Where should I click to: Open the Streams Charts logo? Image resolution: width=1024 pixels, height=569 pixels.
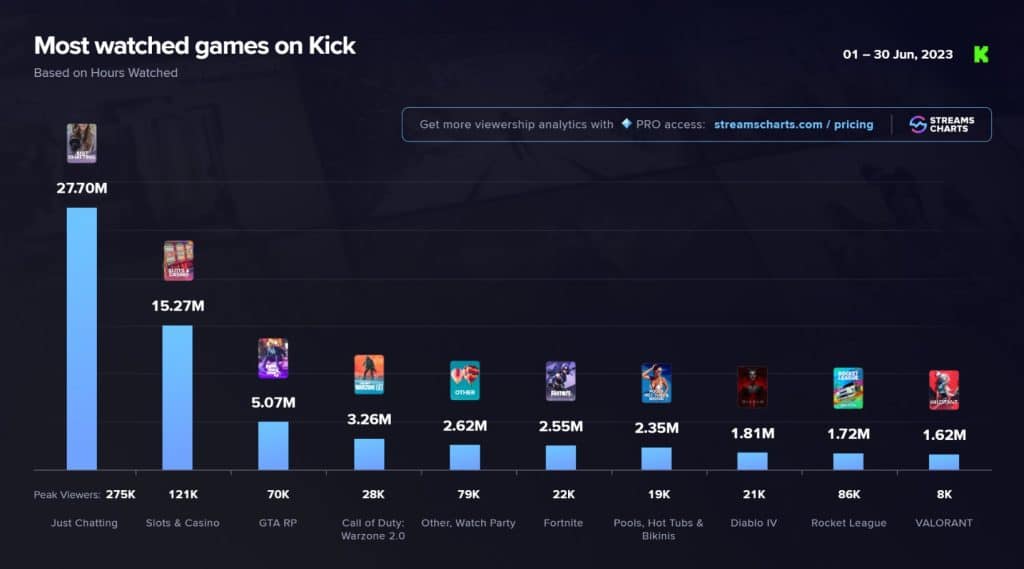pos(942,124)
